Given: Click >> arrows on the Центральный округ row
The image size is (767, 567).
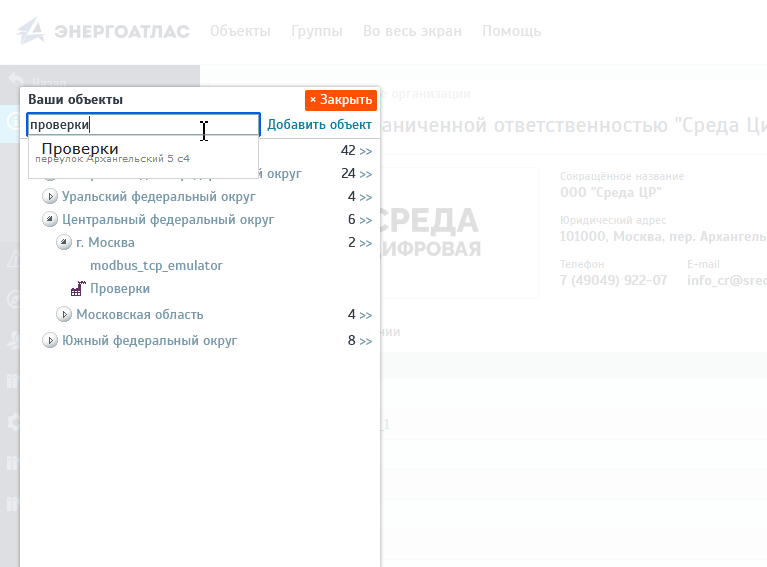Looking at the screenshot, I should click(x=366, y=221).
